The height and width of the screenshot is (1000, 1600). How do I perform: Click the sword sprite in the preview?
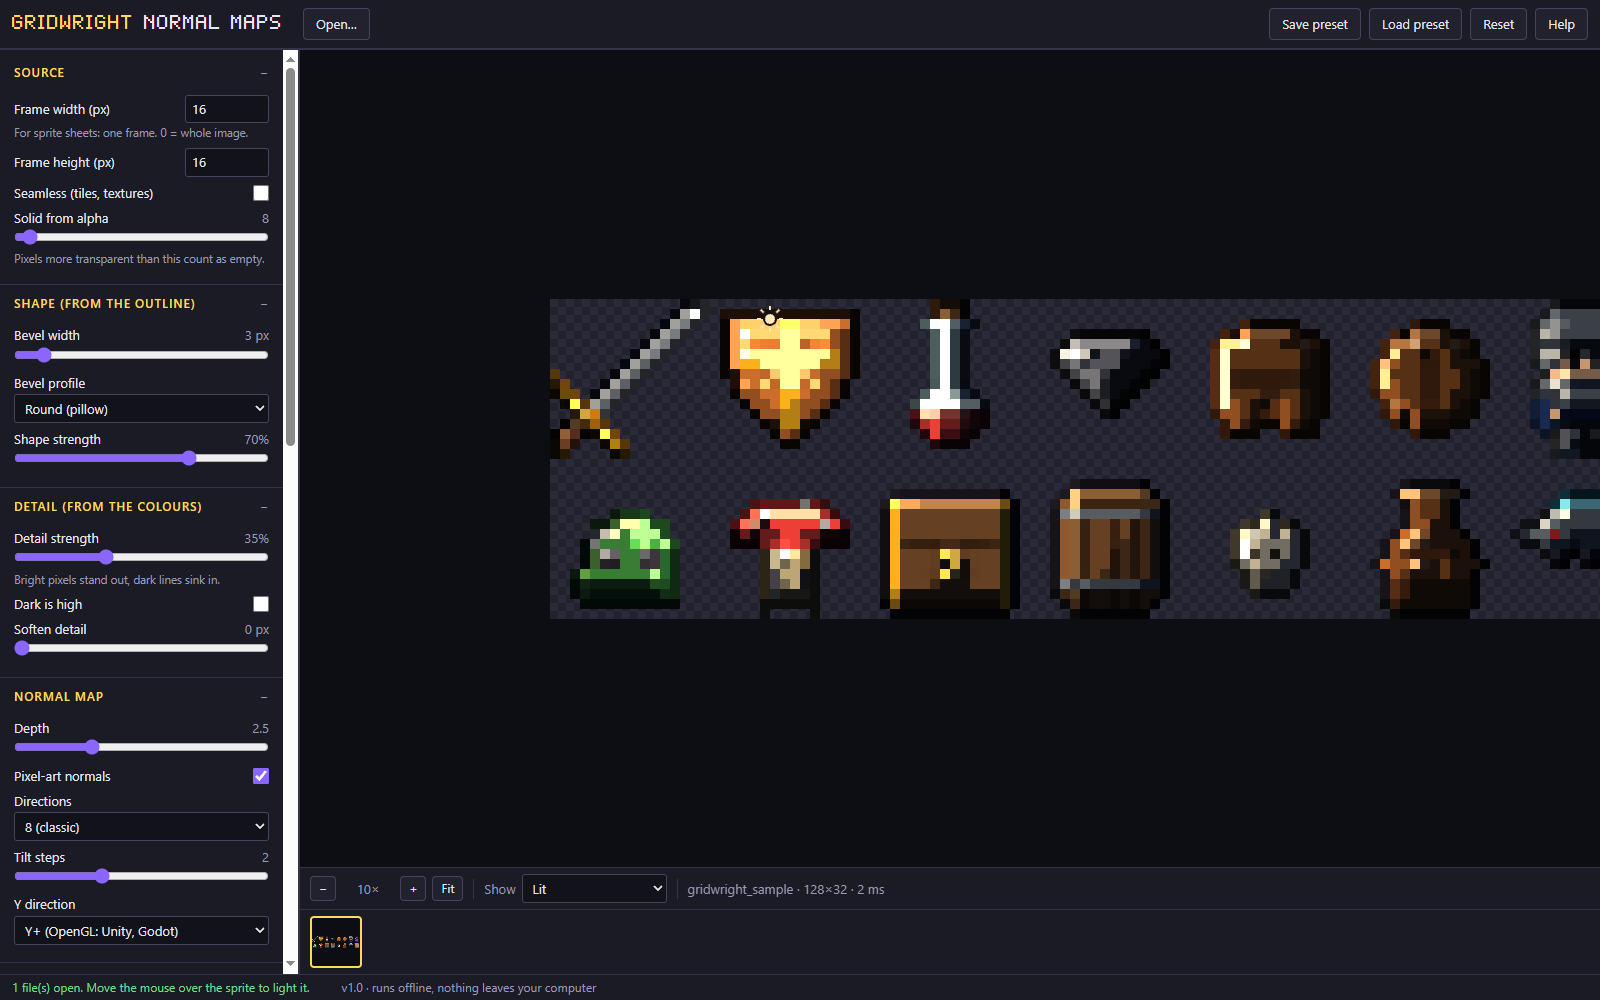pyautogui.click(x=625, y=379)
